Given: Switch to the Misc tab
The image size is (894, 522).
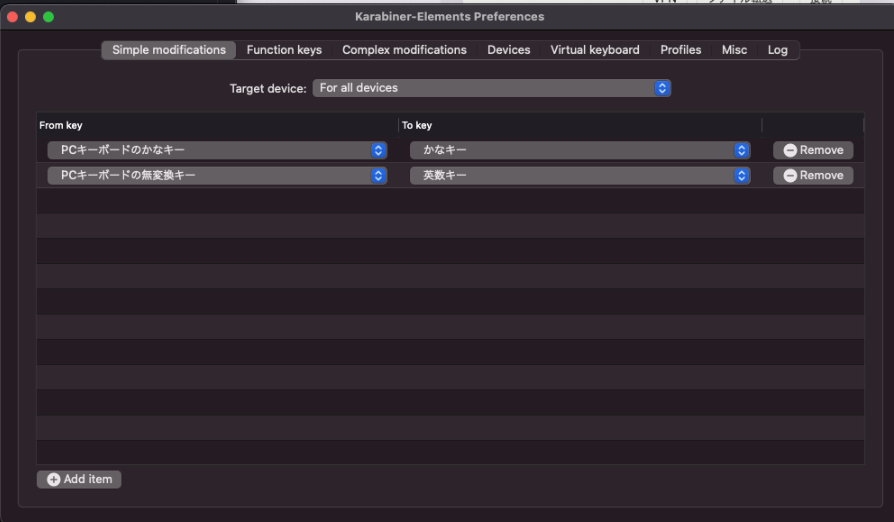Looking at the screenshot, I should (x=734, y=50).
